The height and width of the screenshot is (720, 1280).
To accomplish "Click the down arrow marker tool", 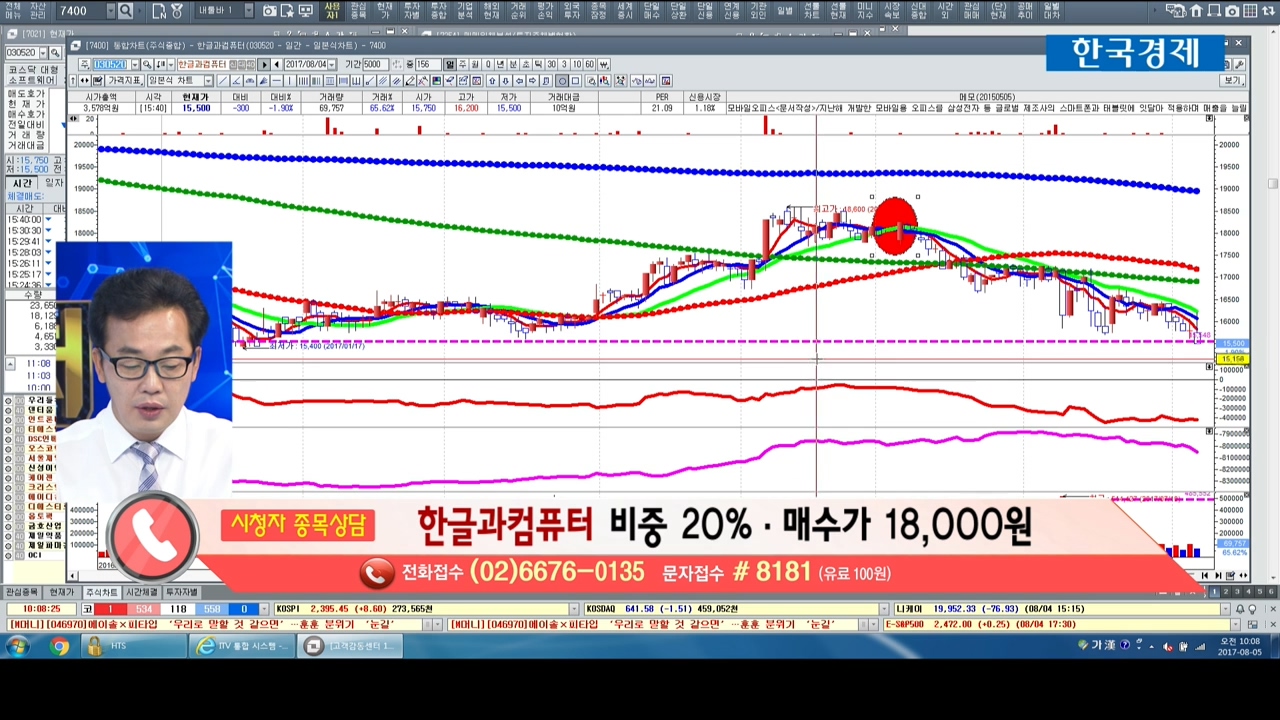I will 505,80.
